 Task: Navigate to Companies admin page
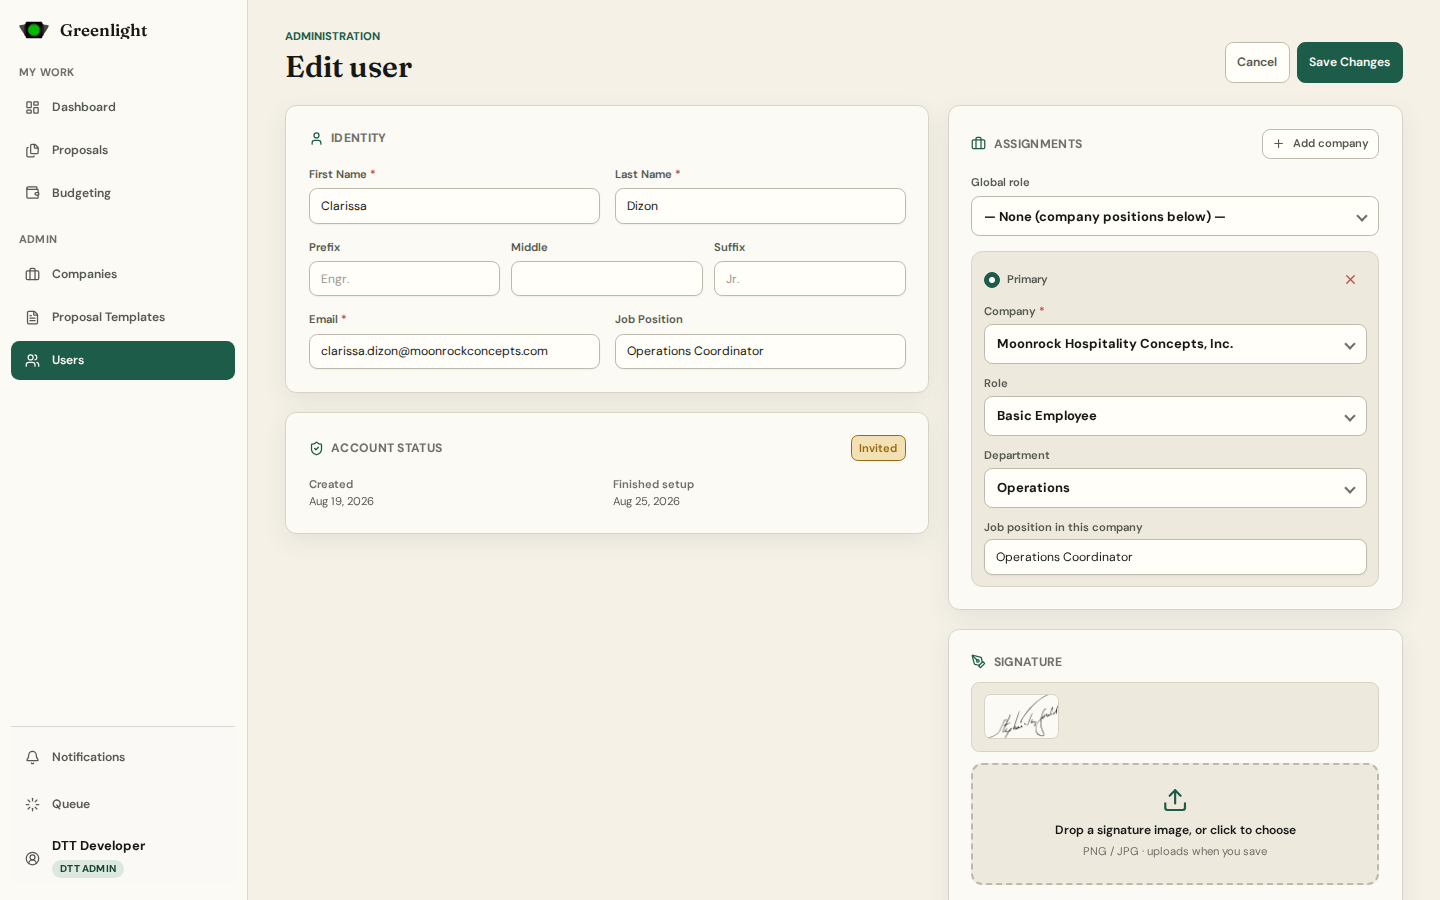pos(123,274)
